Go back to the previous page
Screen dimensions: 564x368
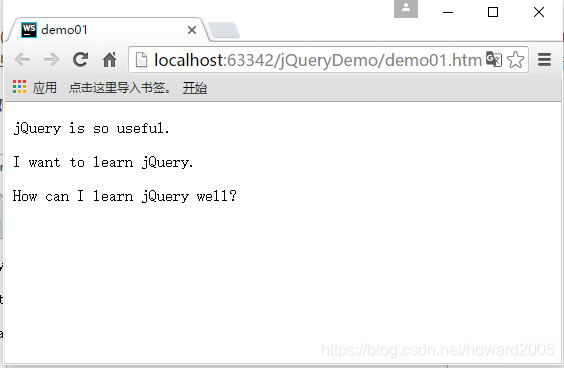coord(22,59)
